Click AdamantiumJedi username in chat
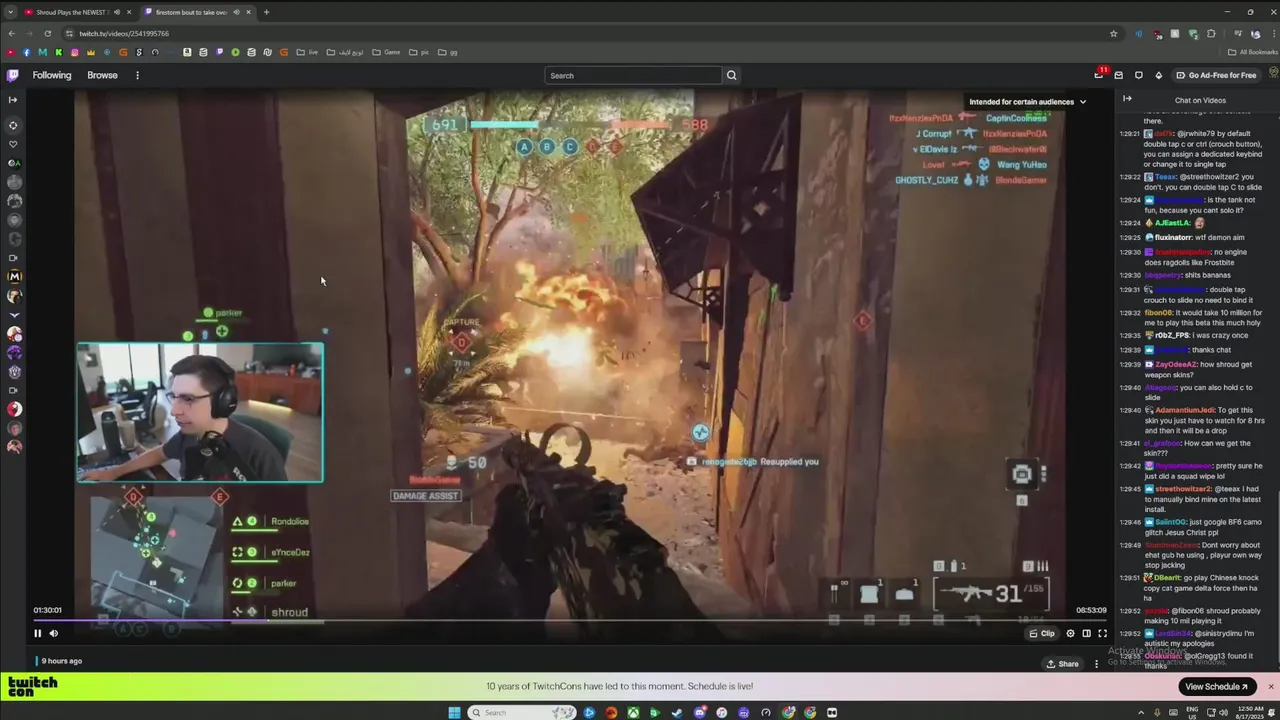 (x=1185, y=410)
